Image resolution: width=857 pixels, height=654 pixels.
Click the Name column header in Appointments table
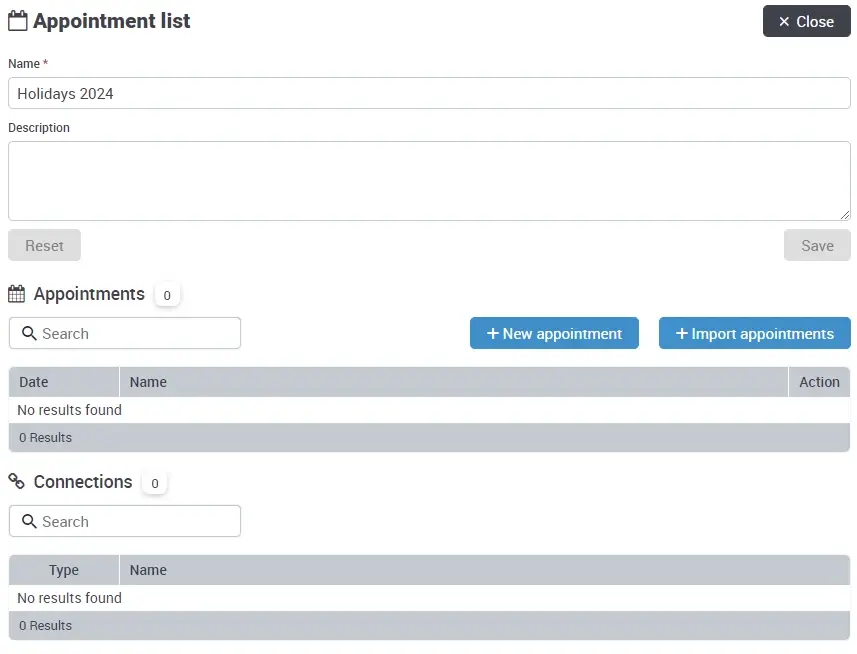tap(148, 382)
